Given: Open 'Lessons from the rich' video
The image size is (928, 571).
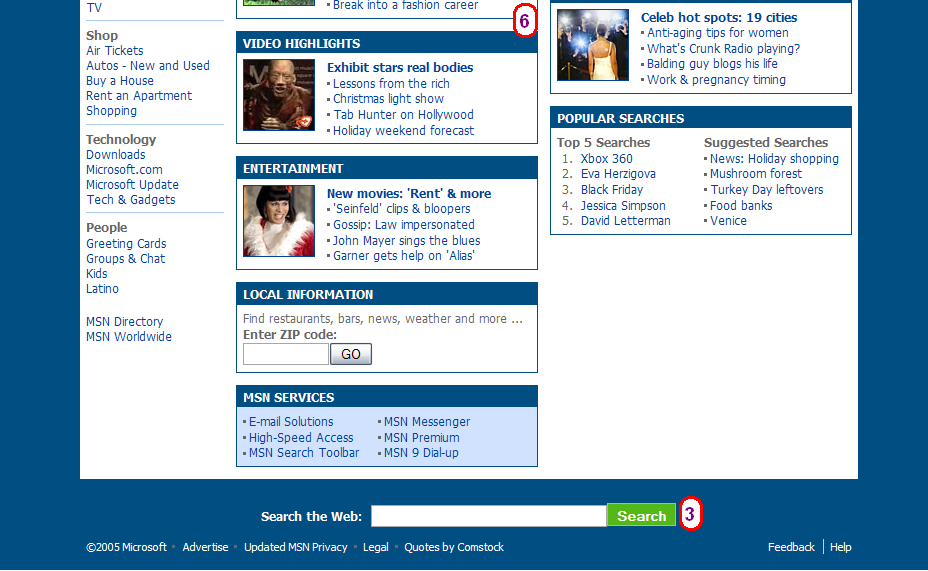Looking at the screenshot, I should [391, 84].
